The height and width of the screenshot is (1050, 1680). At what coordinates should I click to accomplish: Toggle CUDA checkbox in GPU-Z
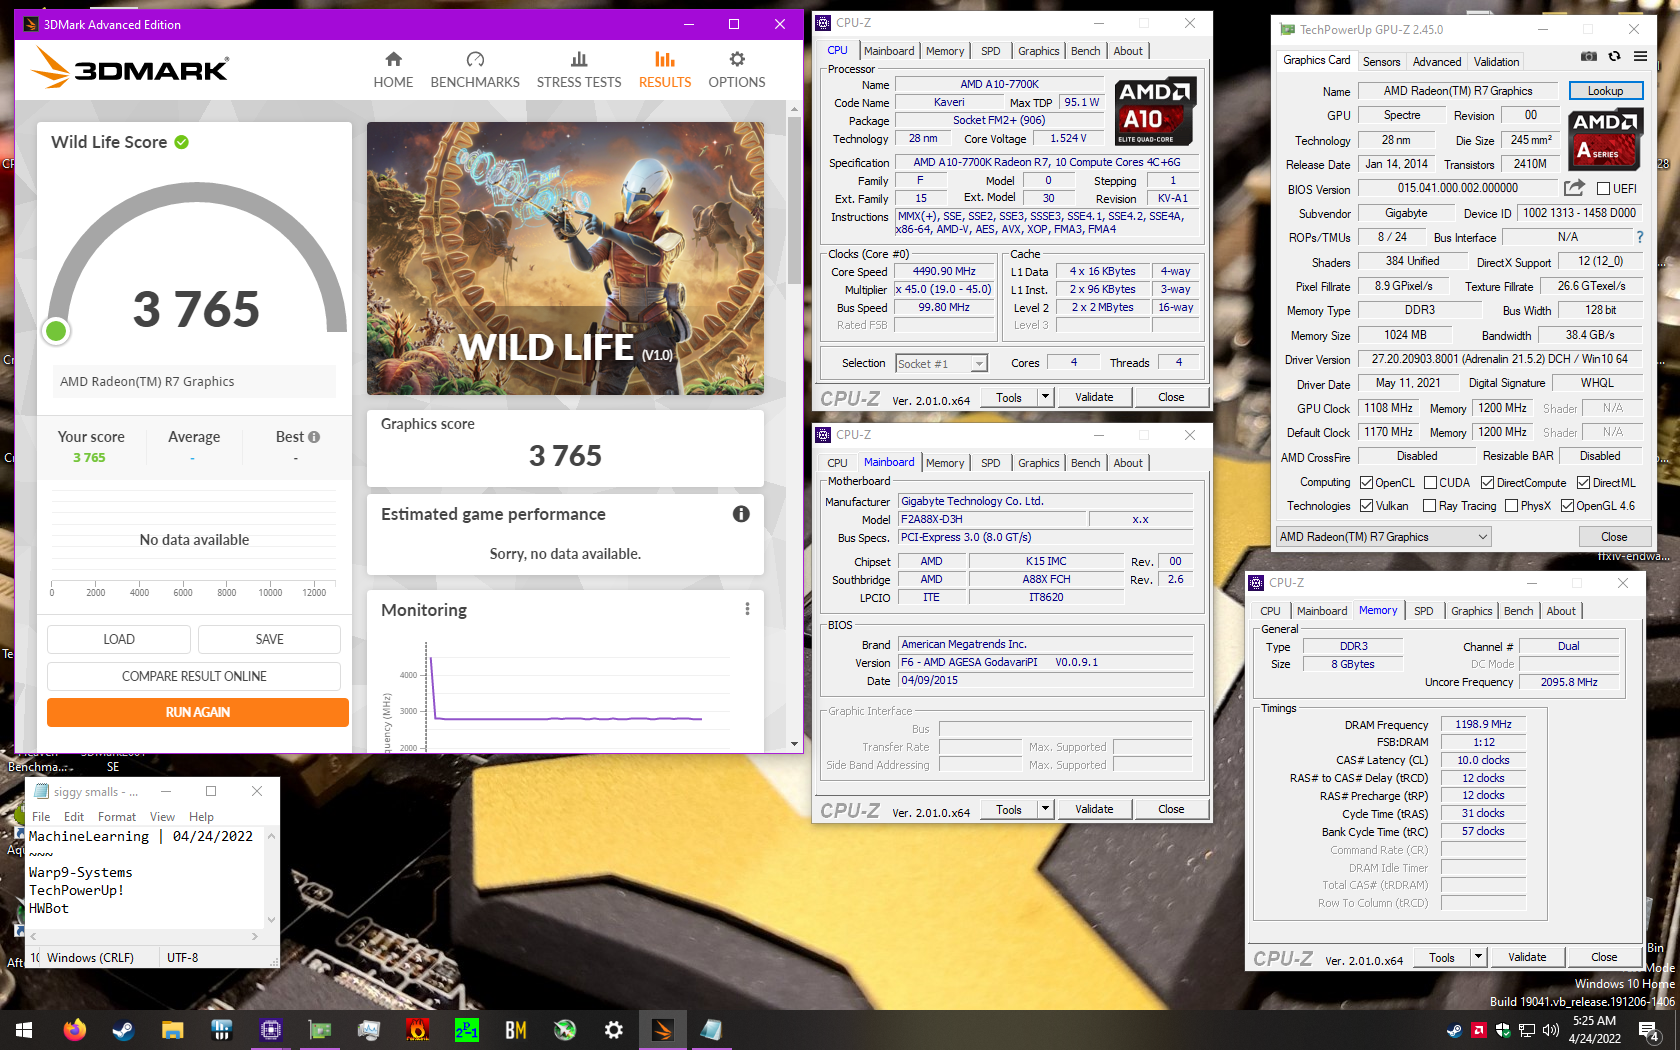coord(1430,483)
